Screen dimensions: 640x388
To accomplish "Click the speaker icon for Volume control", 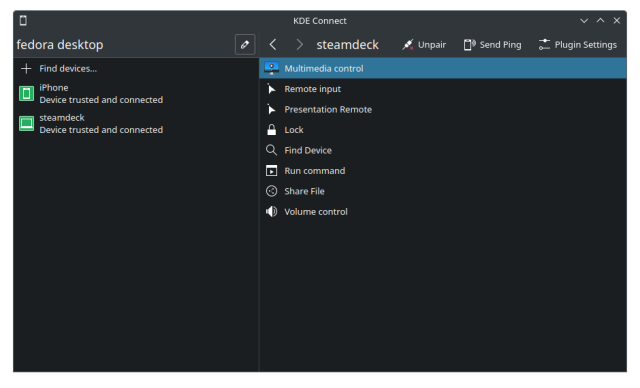I will pyautogui.click(x=271, y=211).
